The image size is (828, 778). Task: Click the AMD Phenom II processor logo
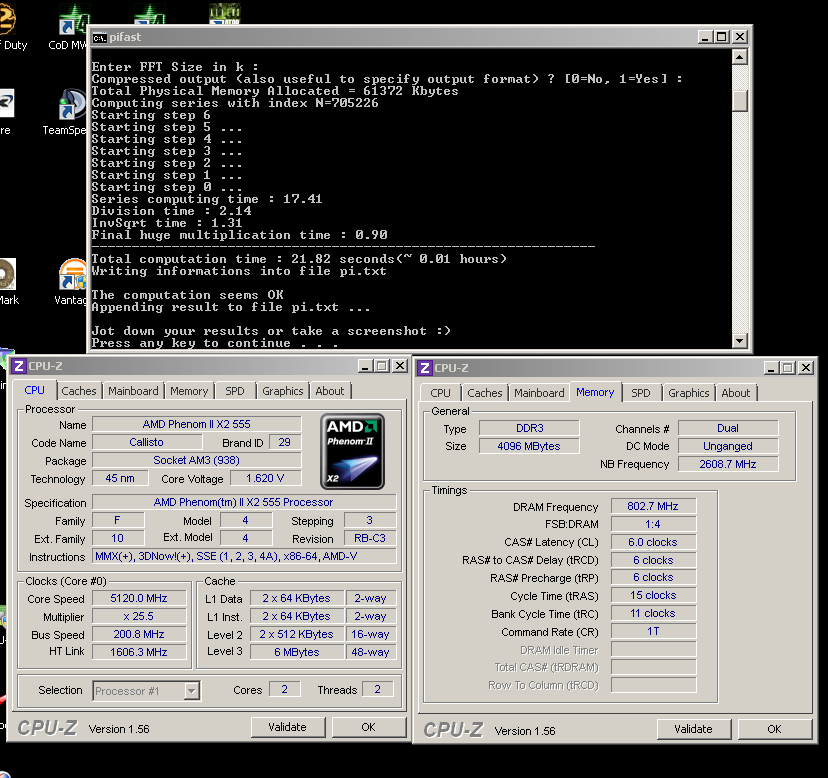(352, 452)
